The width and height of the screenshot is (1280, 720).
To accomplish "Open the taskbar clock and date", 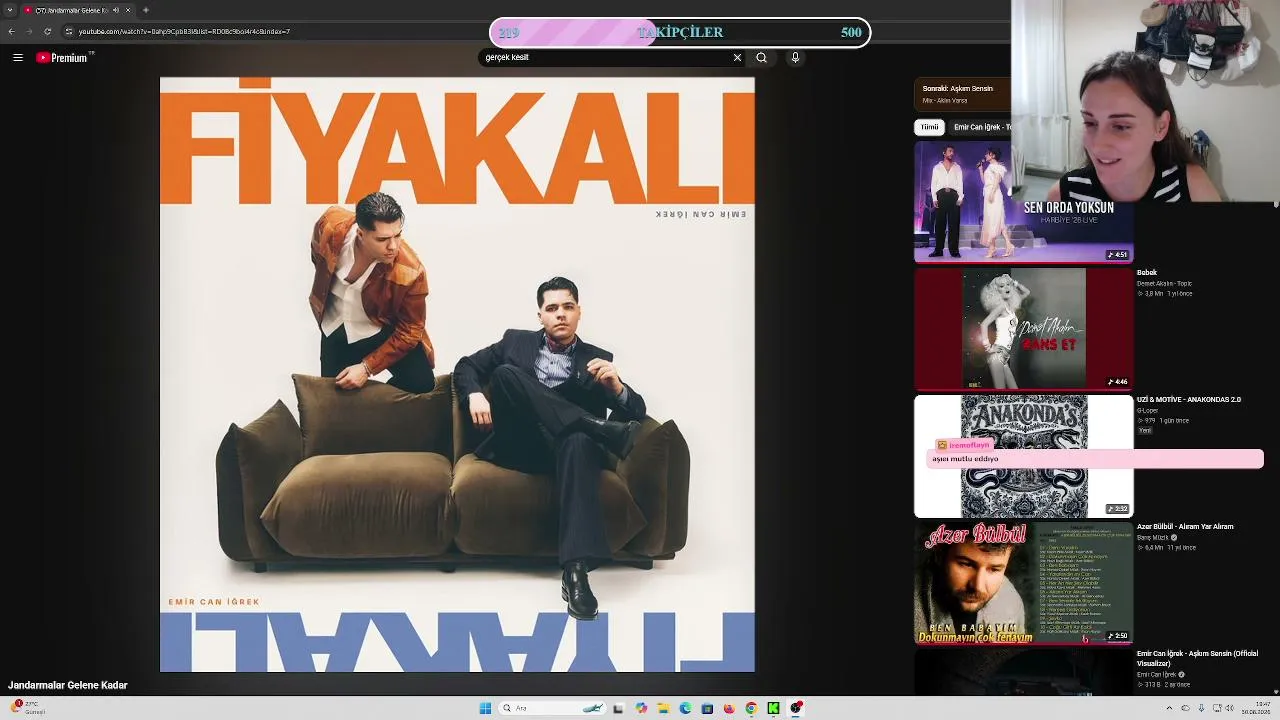I will pos(1254,708).
